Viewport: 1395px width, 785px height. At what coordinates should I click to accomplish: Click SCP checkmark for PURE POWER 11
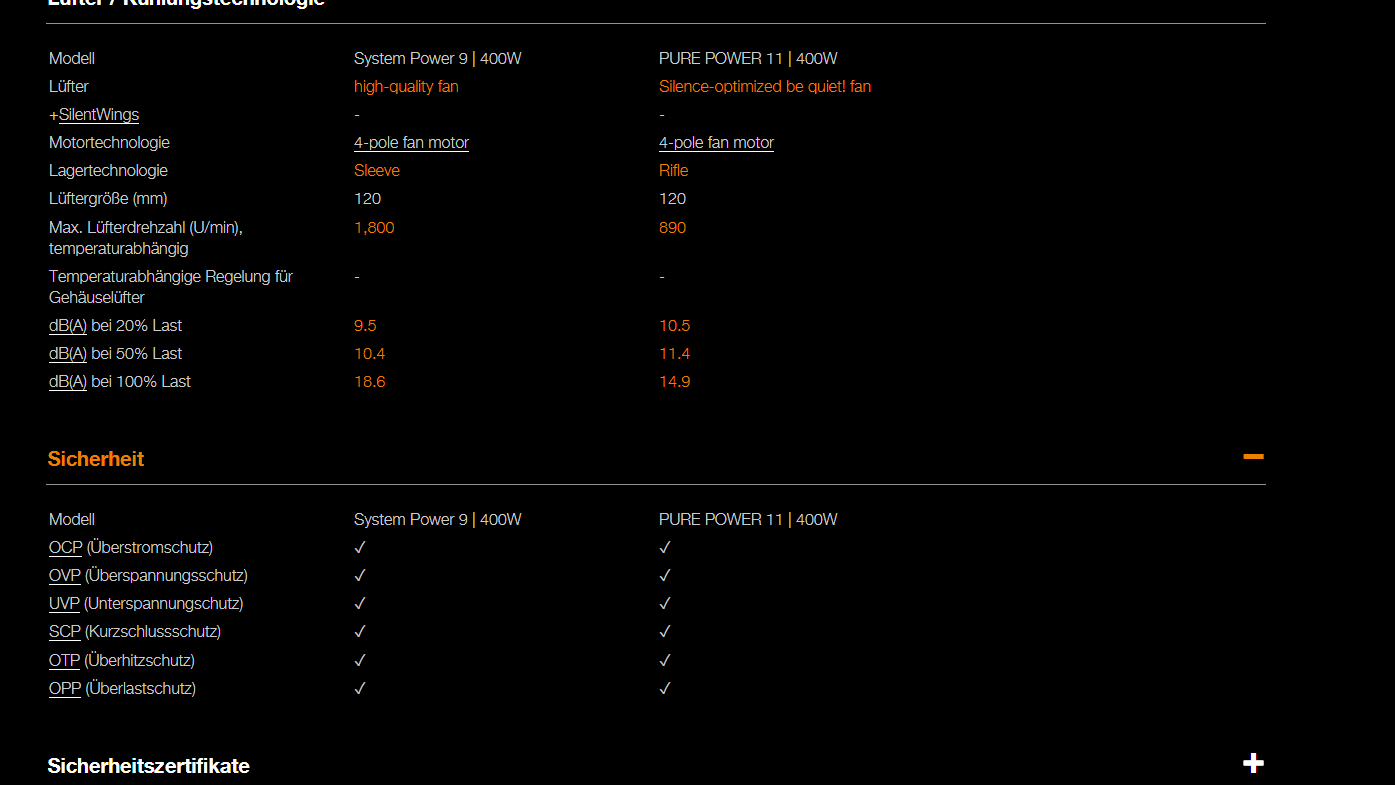coord(665,632)
